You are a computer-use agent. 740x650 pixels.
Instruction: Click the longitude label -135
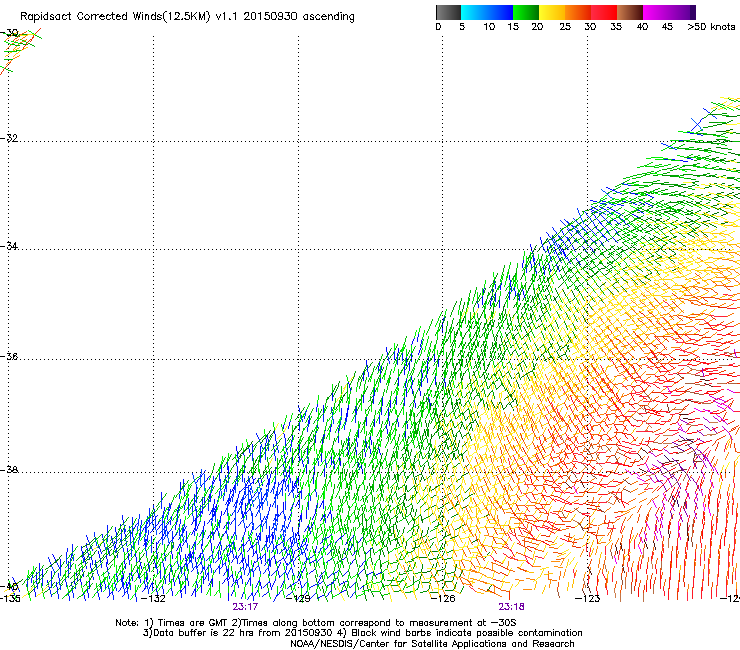pos(10,599)
